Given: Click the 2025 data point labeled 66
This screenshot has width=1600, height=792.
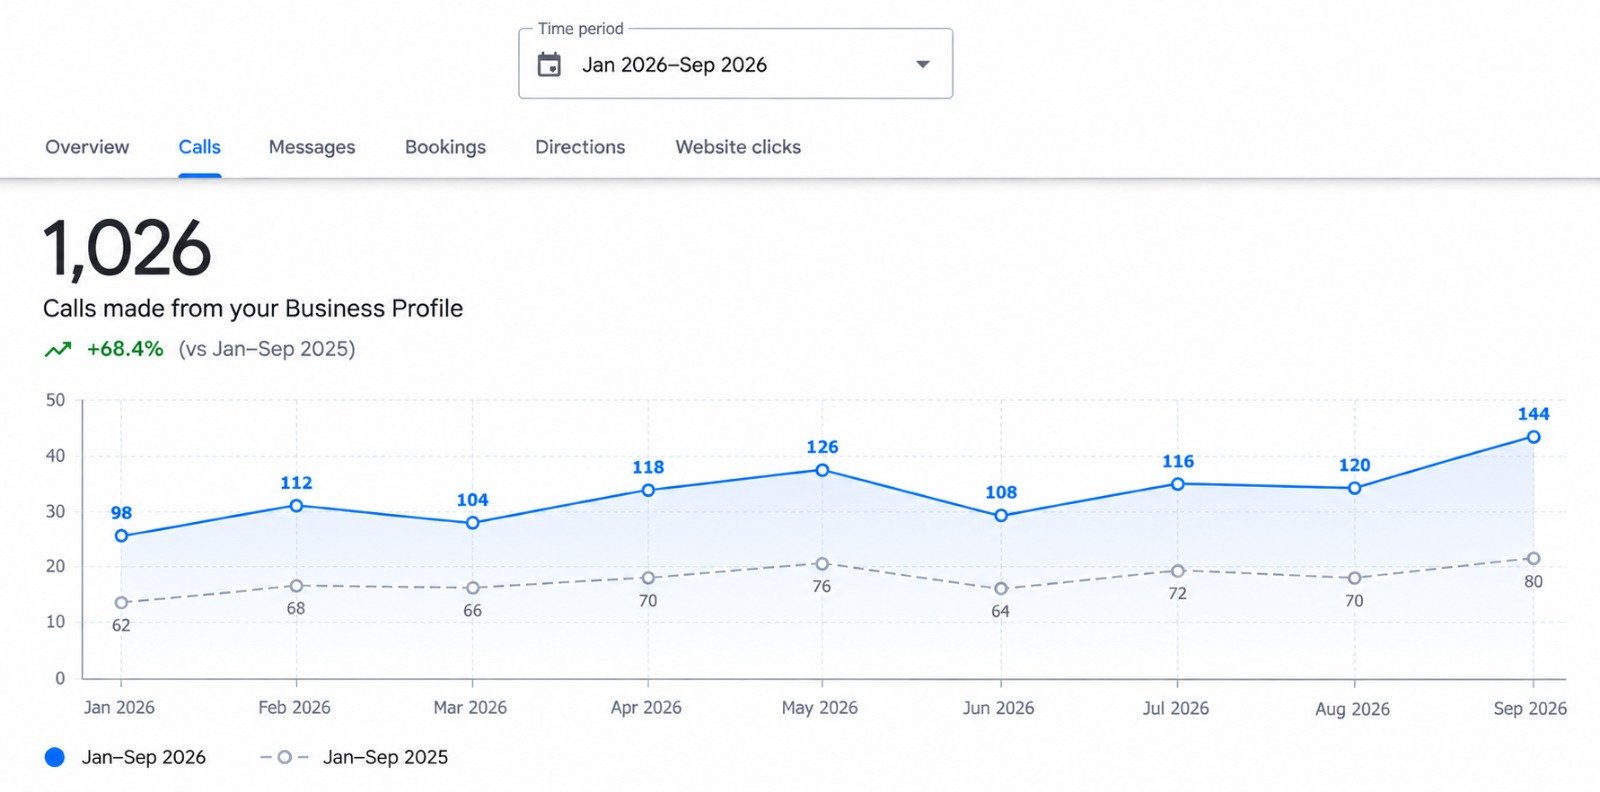Looking at the screenshot, I should click(472, 588).
